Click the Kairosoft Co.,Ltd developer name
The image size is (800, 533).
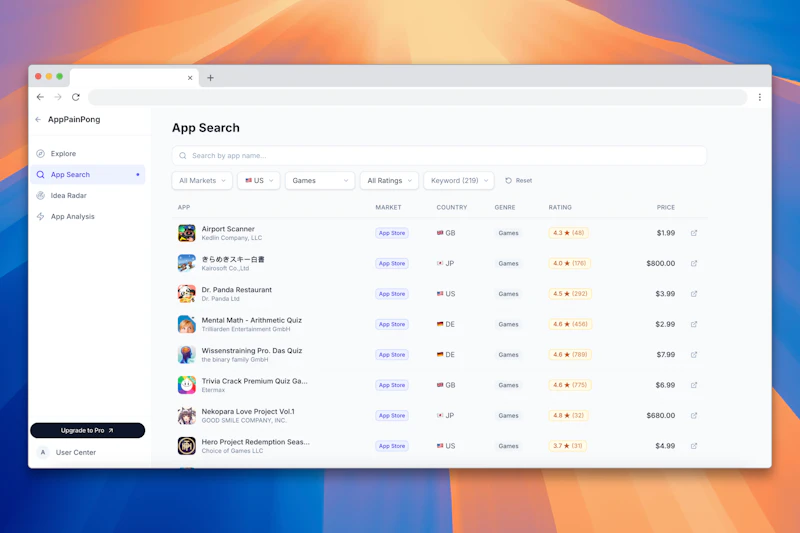tap(225, 268)
